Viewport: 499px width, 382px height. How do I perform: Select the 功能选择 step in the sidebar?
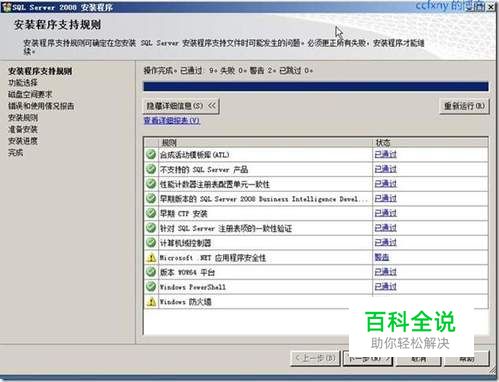pos(23,83)
